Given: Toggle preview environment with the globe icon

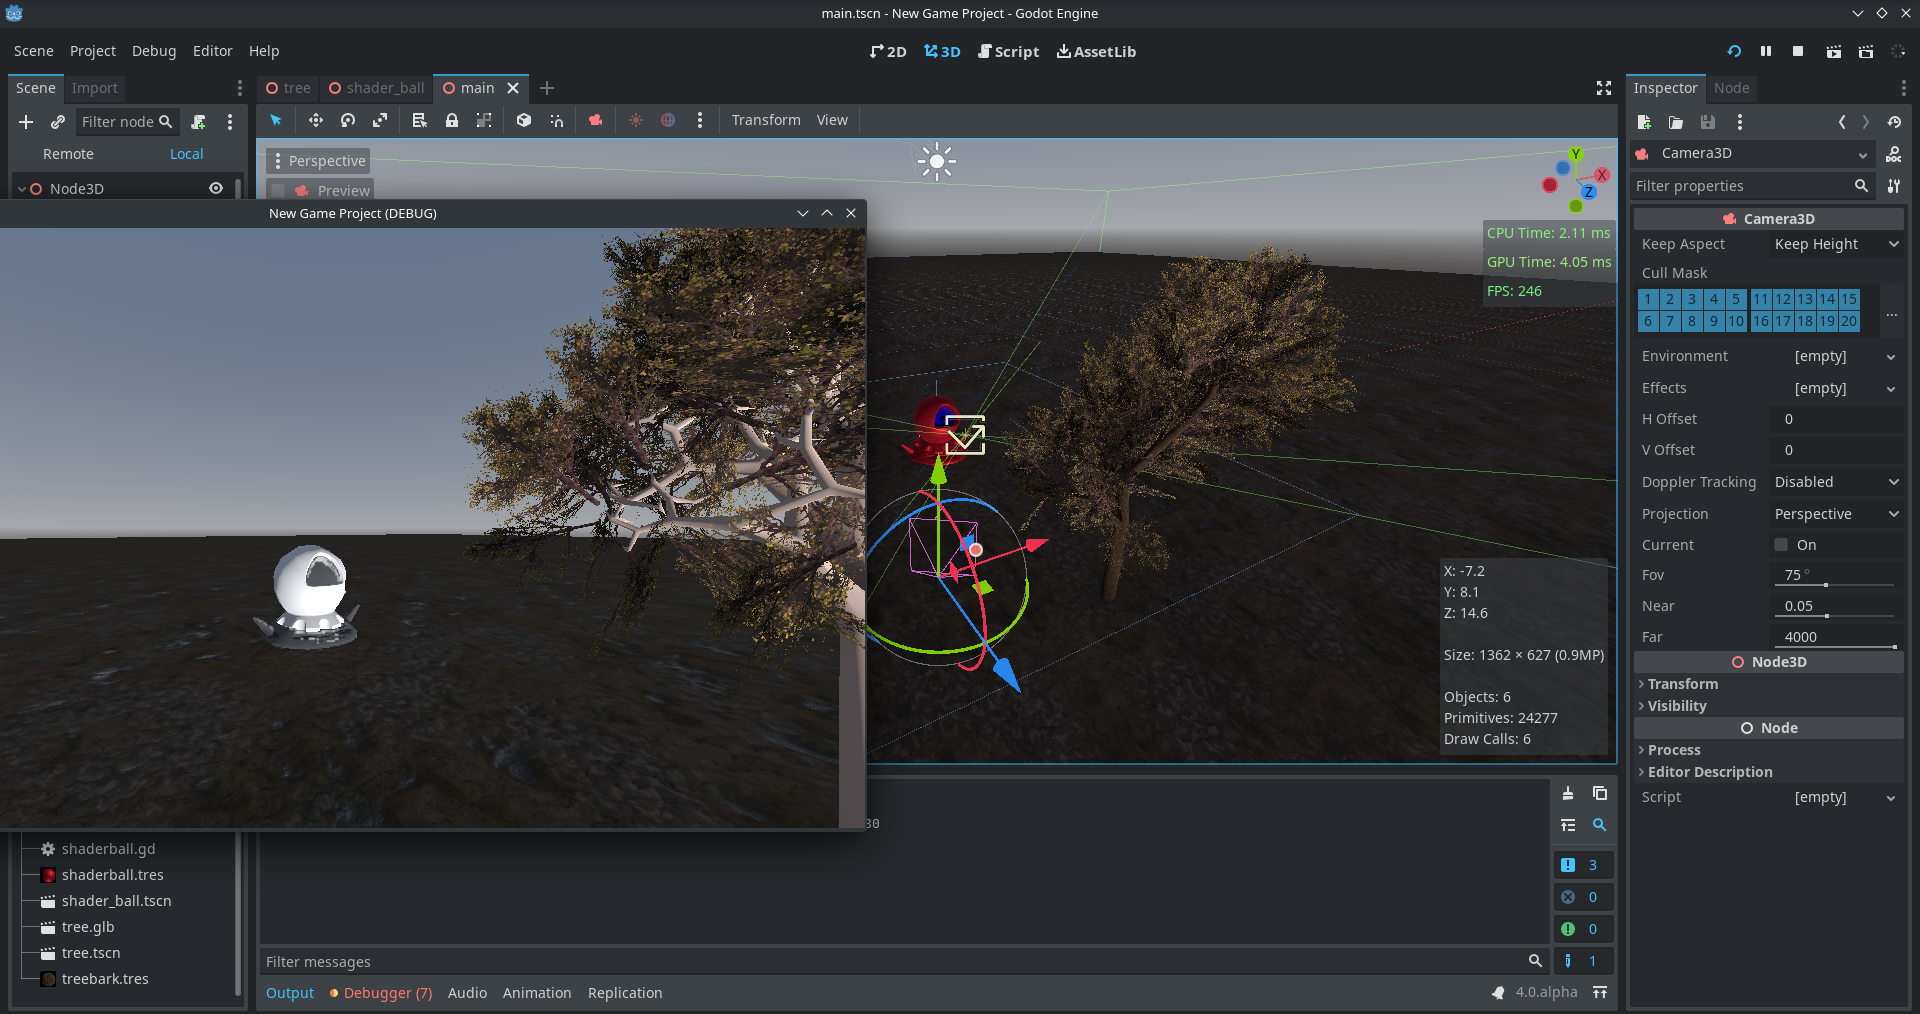Looking at the screenshot, I should pyautogui.click(x=668, y=120).
